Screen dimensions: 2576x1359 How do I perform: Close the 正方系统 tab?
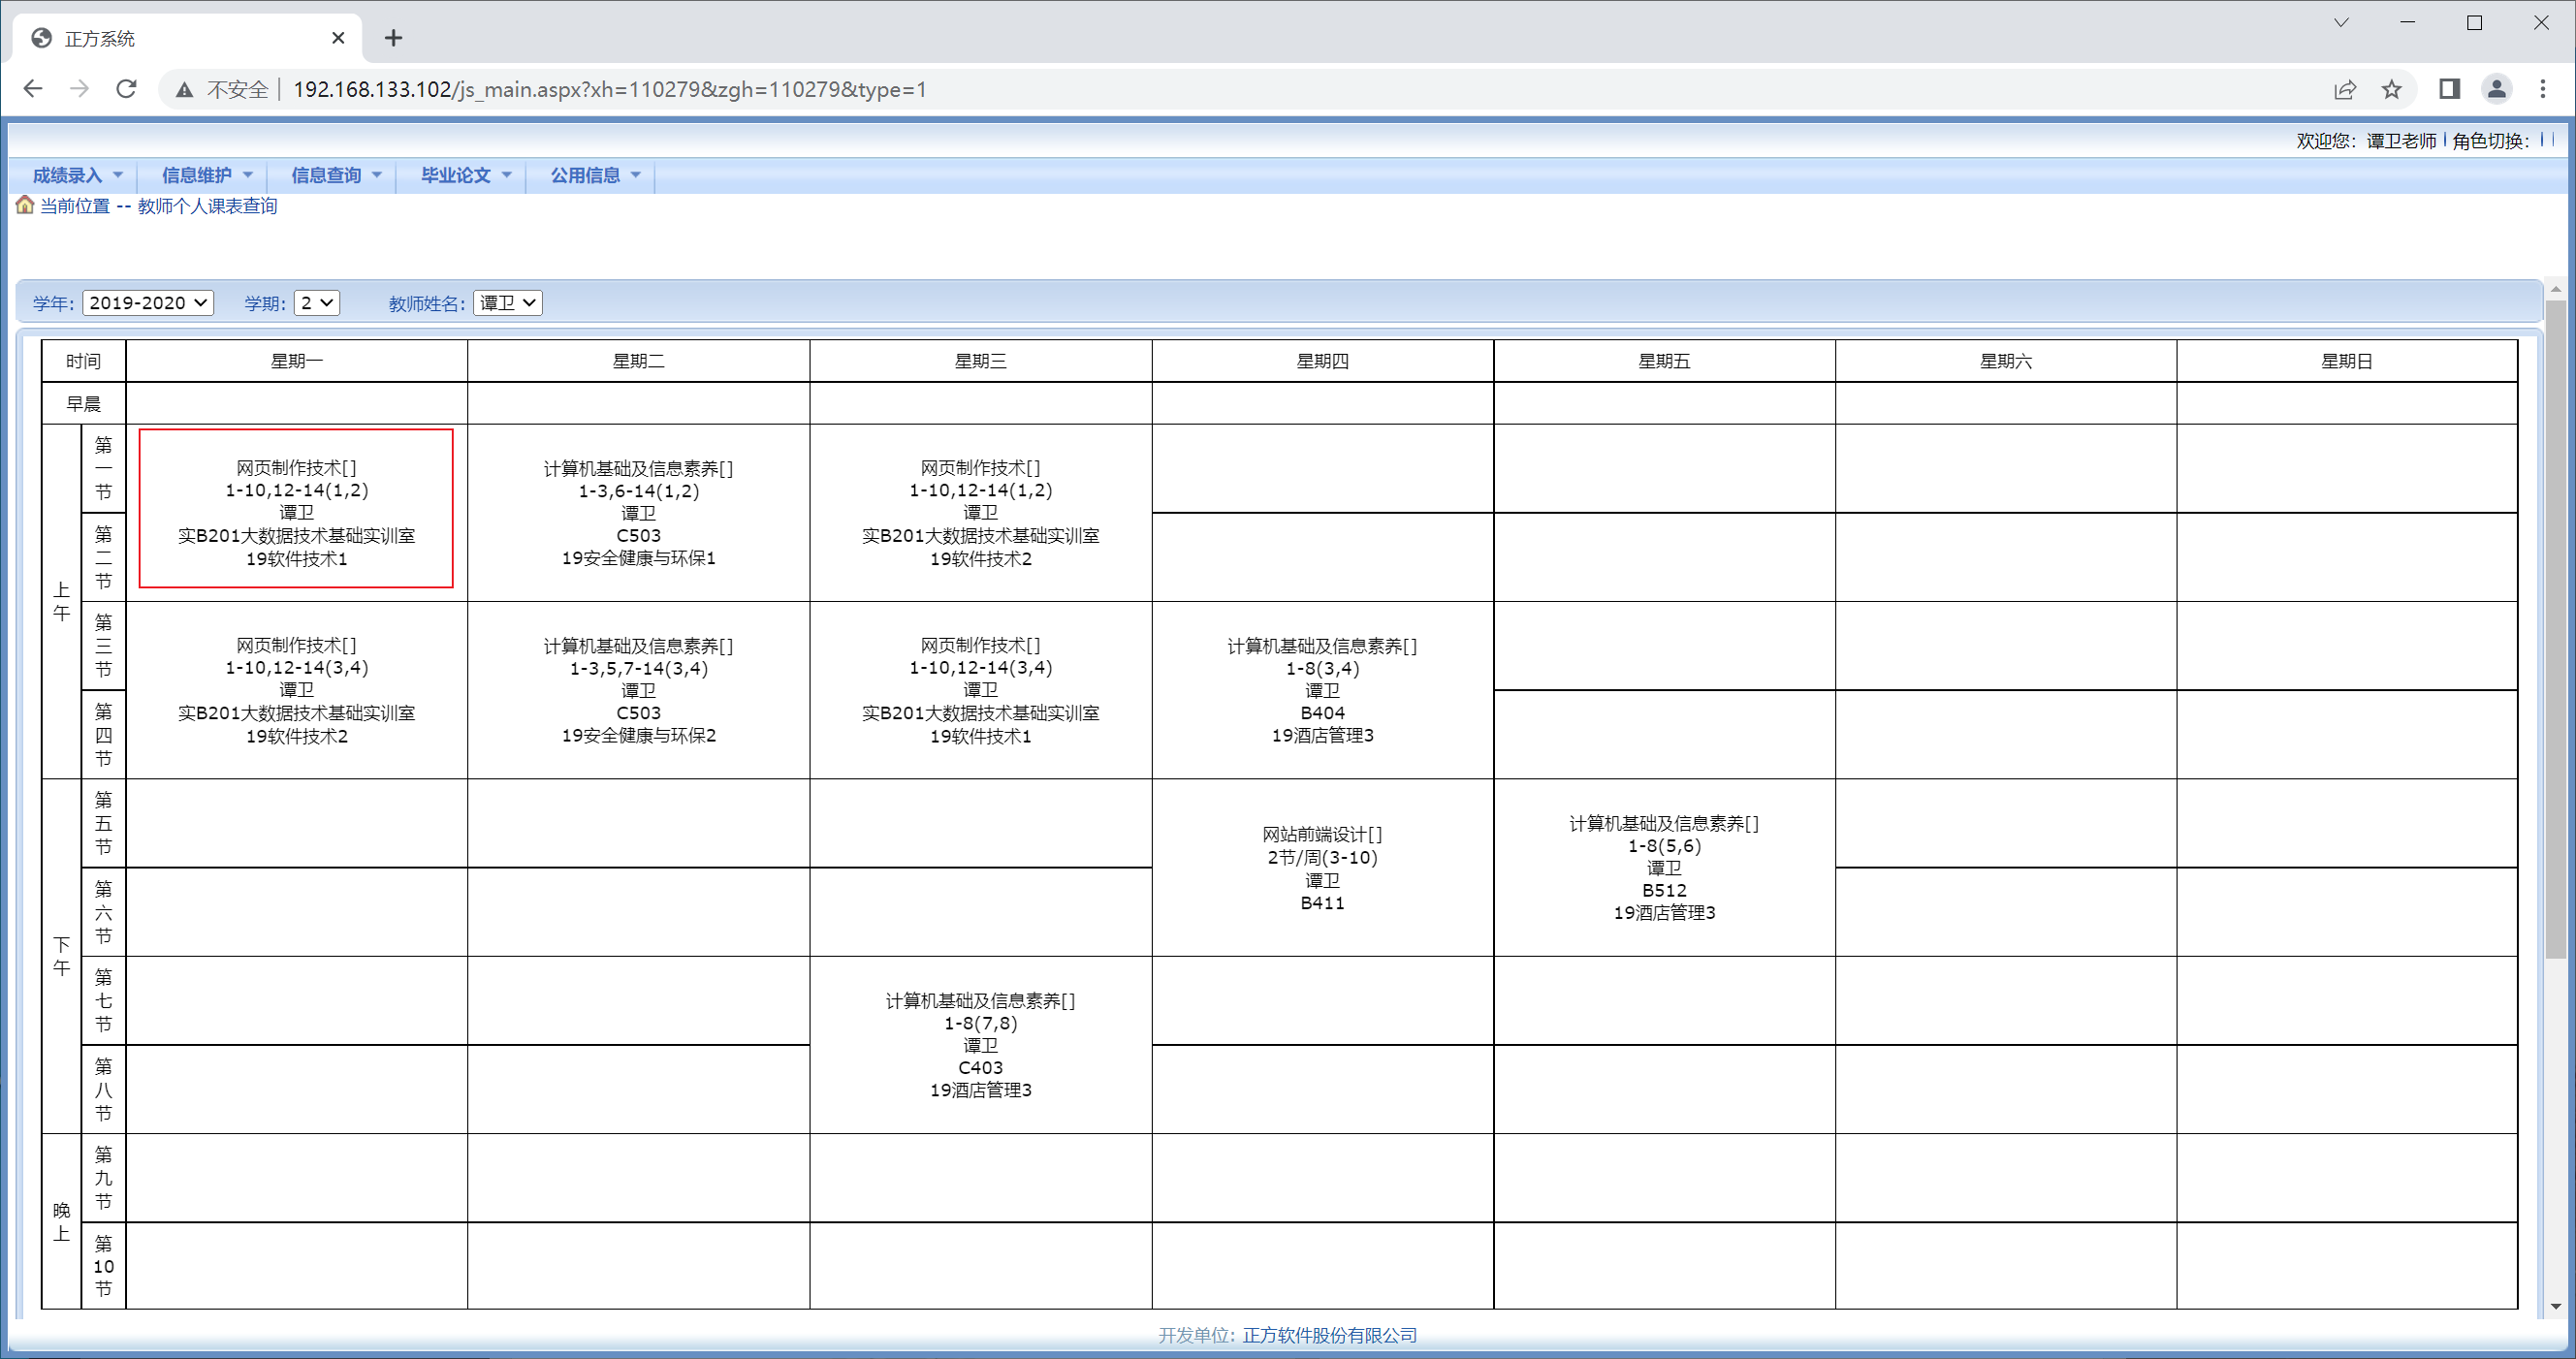(x=338, y=38)
